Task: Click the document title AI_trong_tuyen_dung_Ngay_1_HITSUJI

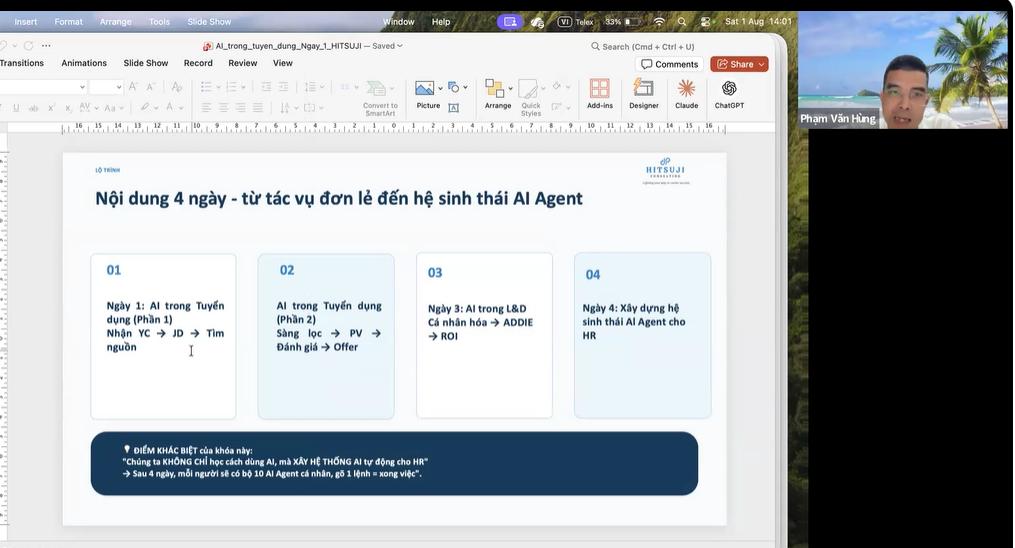Action: 289,46
